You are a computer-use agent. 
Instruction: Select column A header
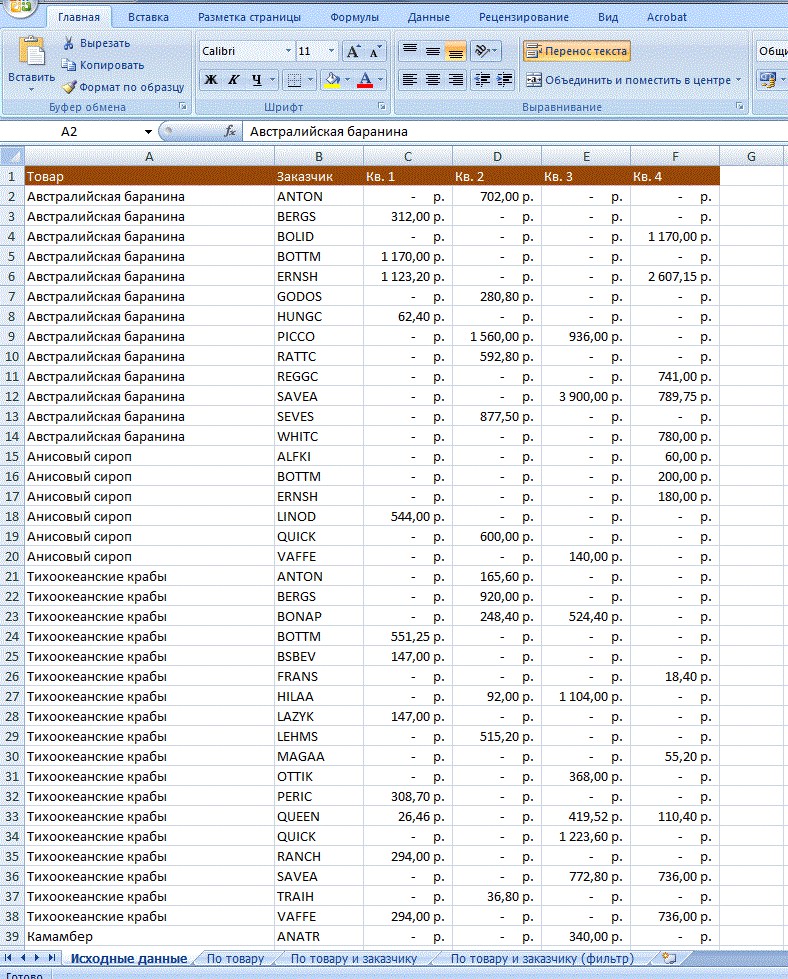[149, 157]
